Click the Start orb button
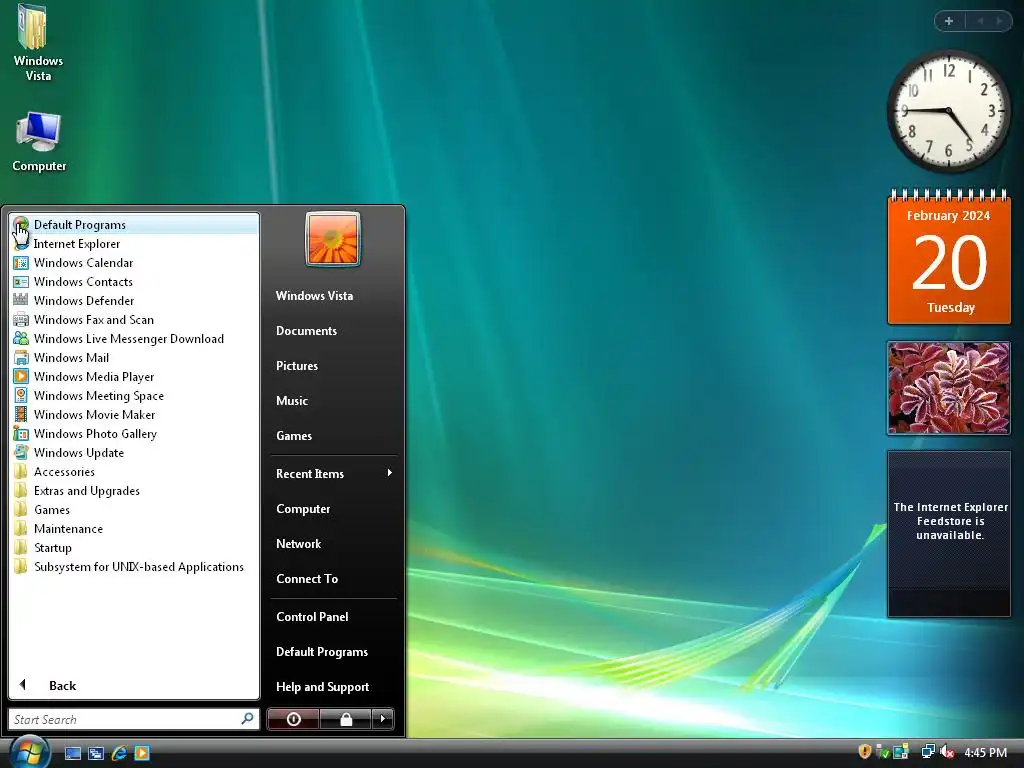 click(x=29, y=752)
